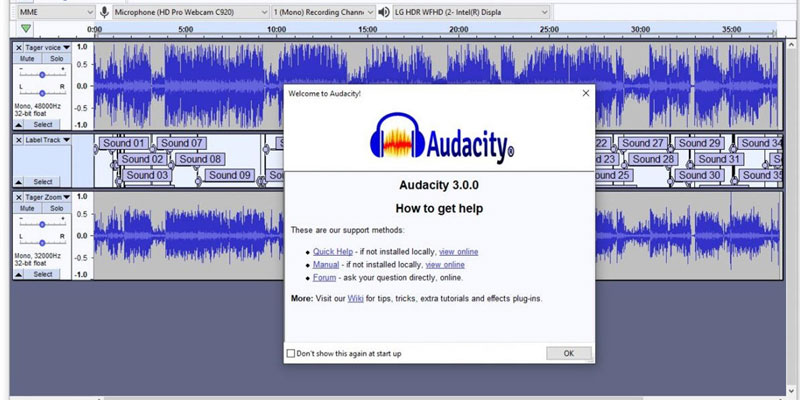The height and width of the screenshot is (400, 800).
Task: Click Select on the Tager Zoom track
Action: click(x=42, y=274)
